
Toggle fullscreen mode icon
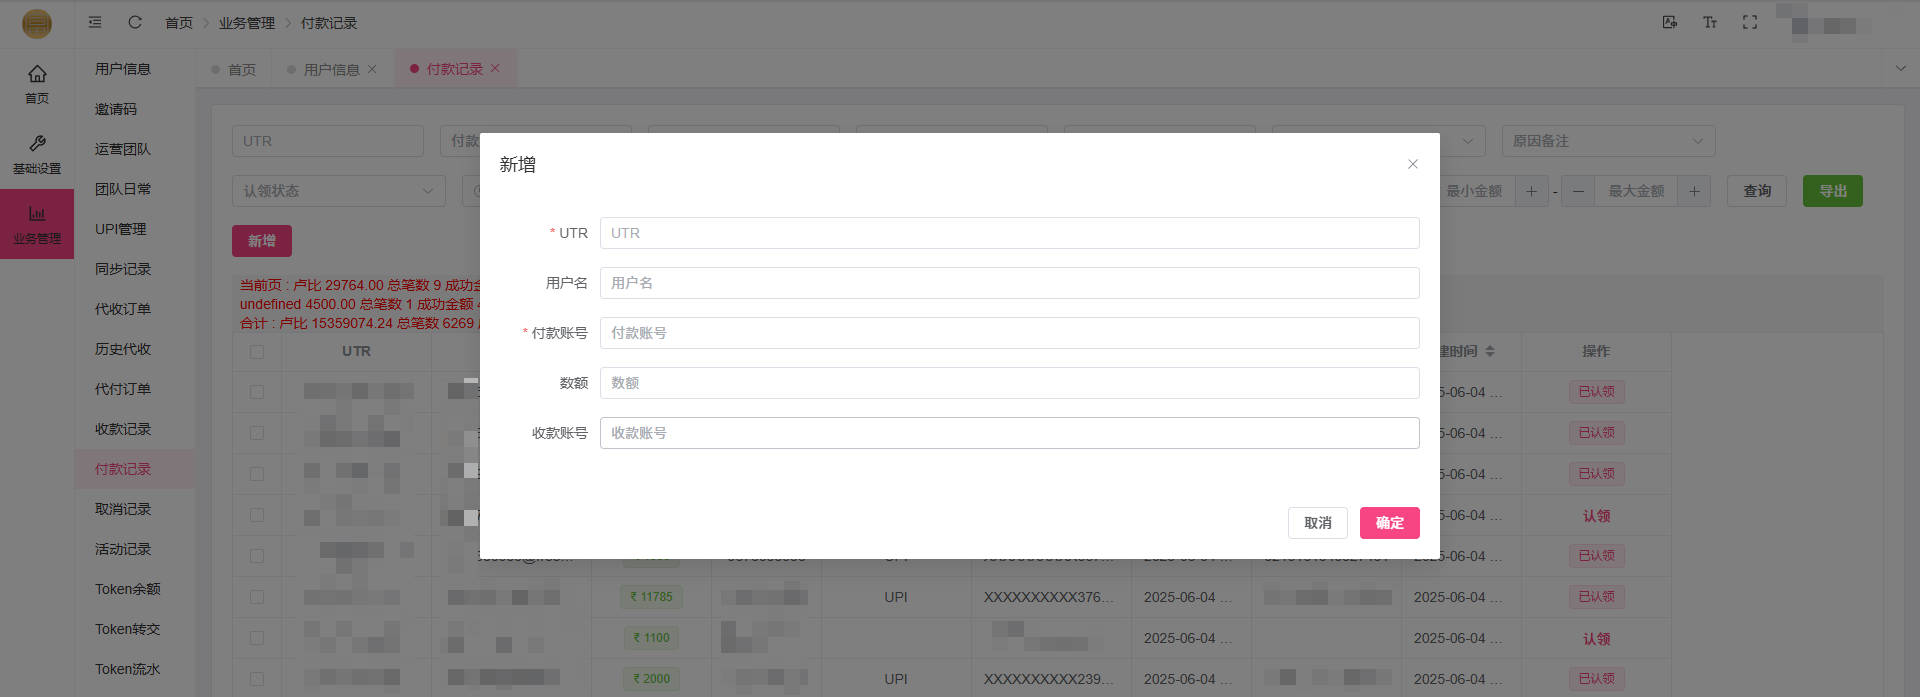tap(1749, 22)
